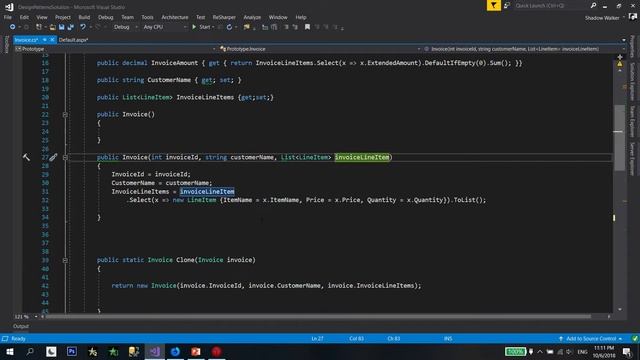
Task: Click the browser Refresh icon in toolbar
Action: pyautogui.click(x=229, y=27)
